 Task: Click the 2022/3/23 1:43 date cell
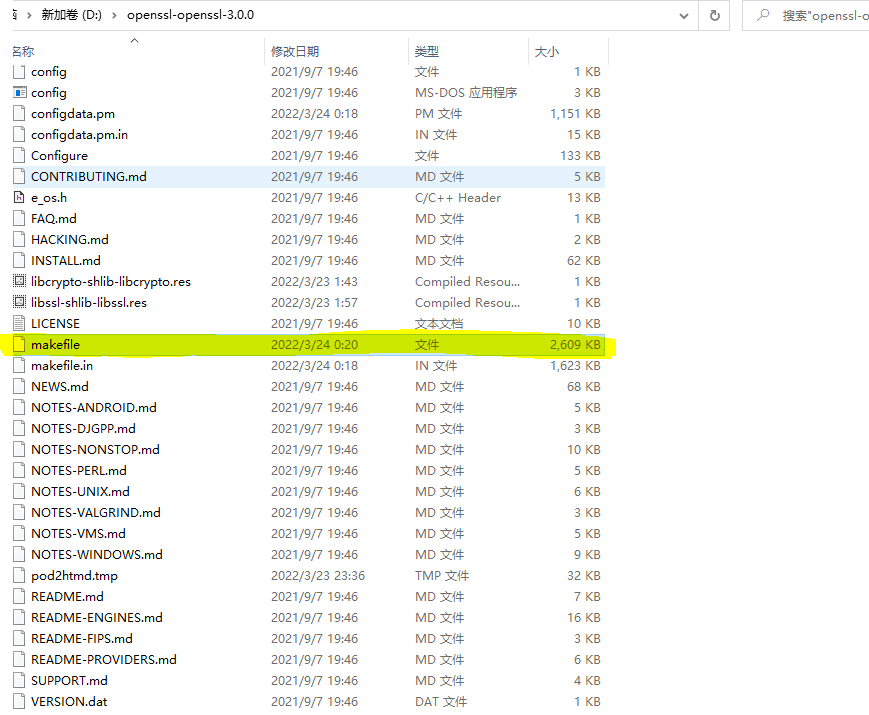click(314, 282)
